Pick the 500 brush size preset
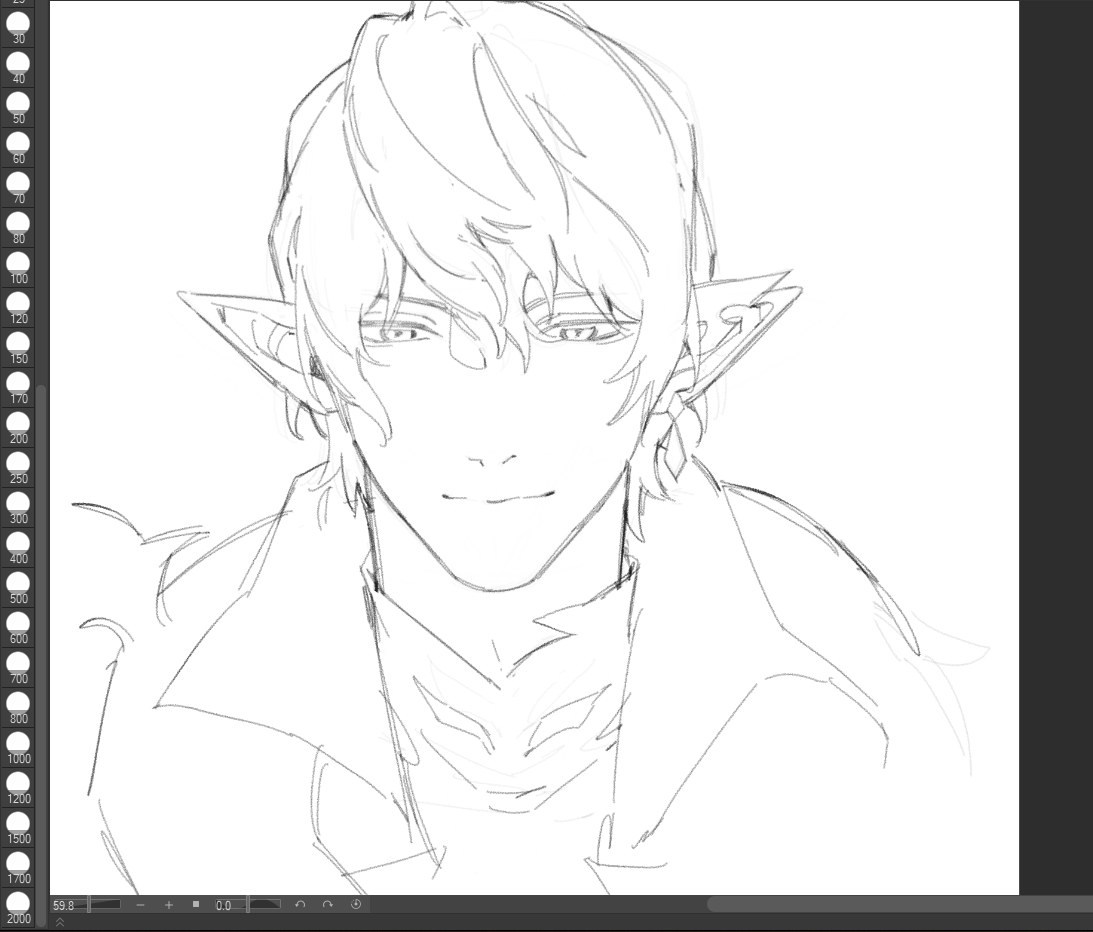This screenshot has width=1093, height=932. coord(18,587)
